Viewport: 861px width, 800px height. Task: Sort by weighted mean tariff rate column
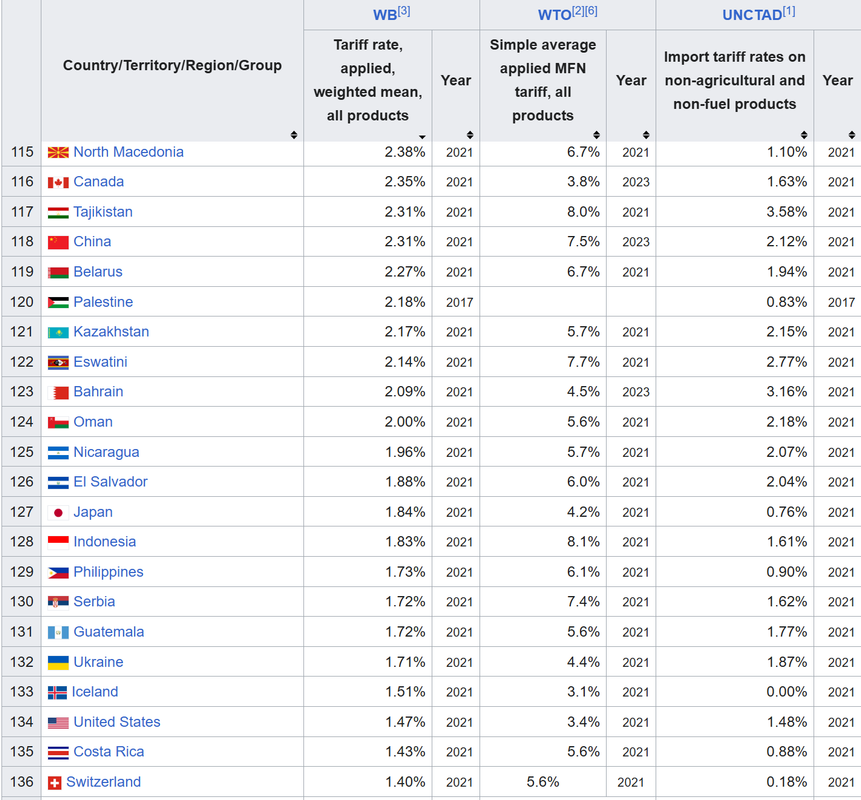(422, 136)
